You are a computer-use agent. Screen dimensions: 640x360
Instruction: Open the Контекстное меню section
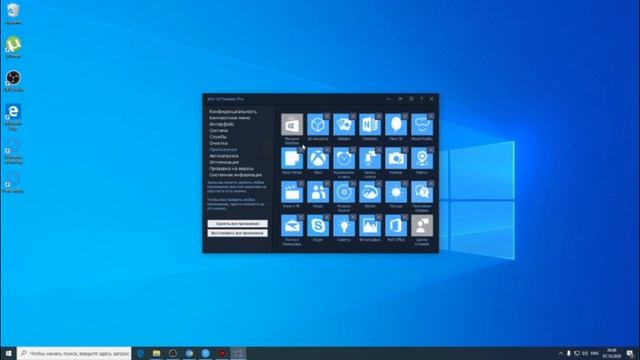tap(230, 118)
